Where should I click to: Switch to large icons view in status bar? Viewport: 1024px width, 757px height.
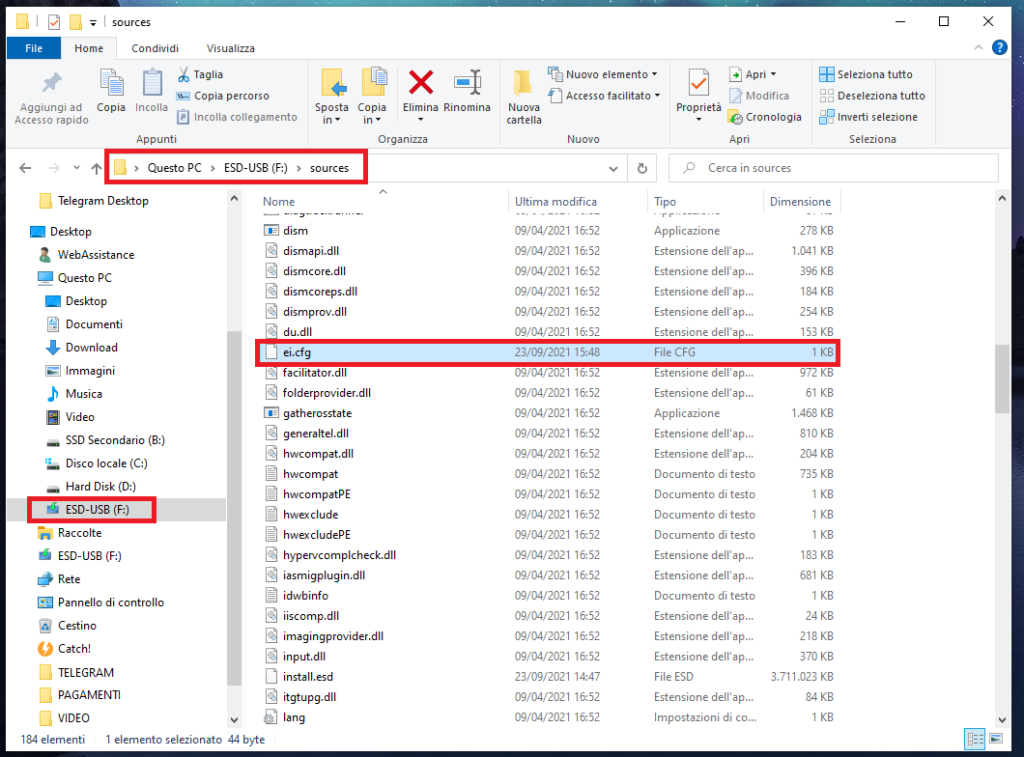click(x=996, y=739)
